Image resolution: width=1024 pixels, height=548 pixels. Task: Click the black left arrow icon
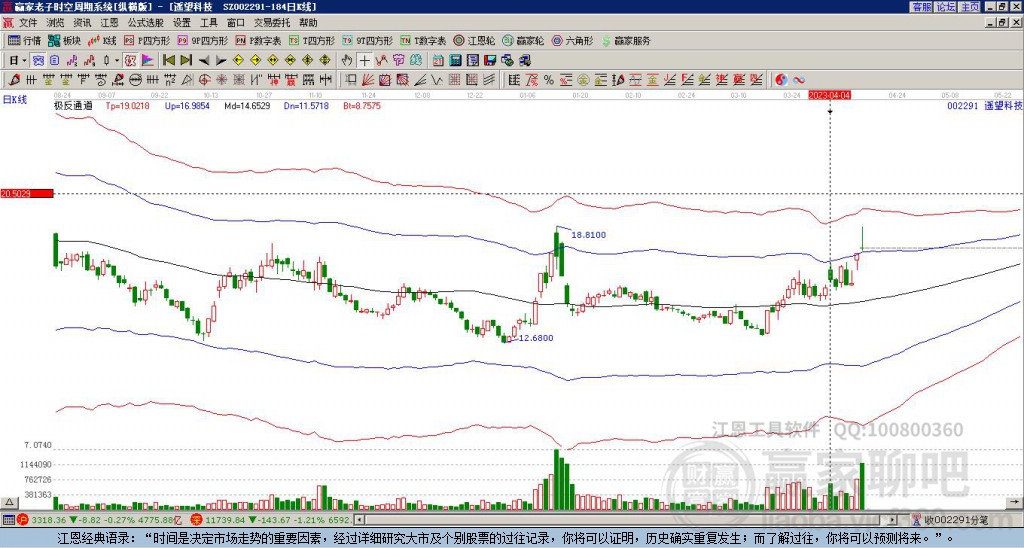pyautogui.click(x=204, y=61)
